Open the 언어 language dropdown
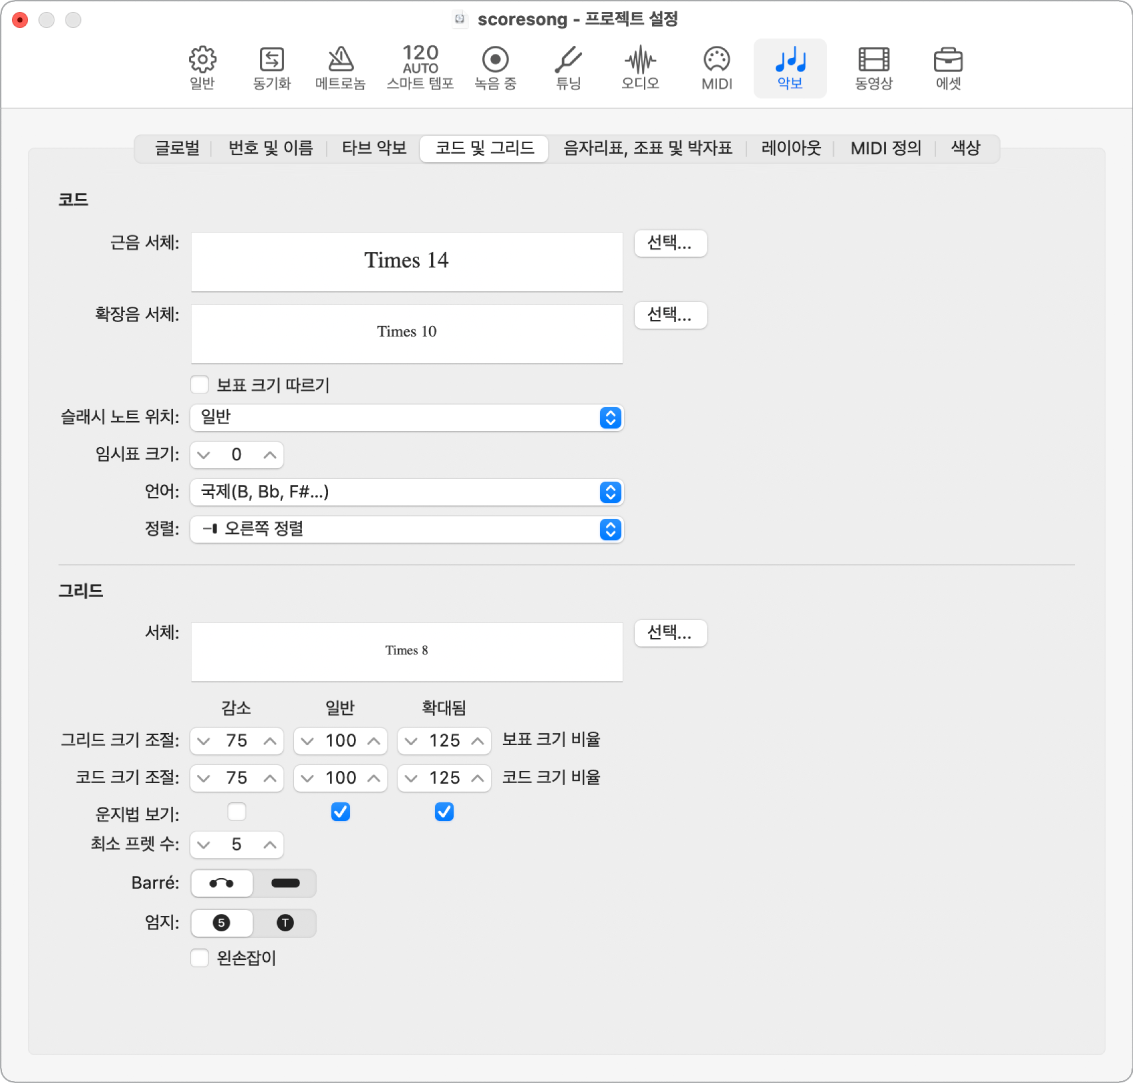Image resolution: width=1133 pixels, height=1083 pixels. coord(406,492)
